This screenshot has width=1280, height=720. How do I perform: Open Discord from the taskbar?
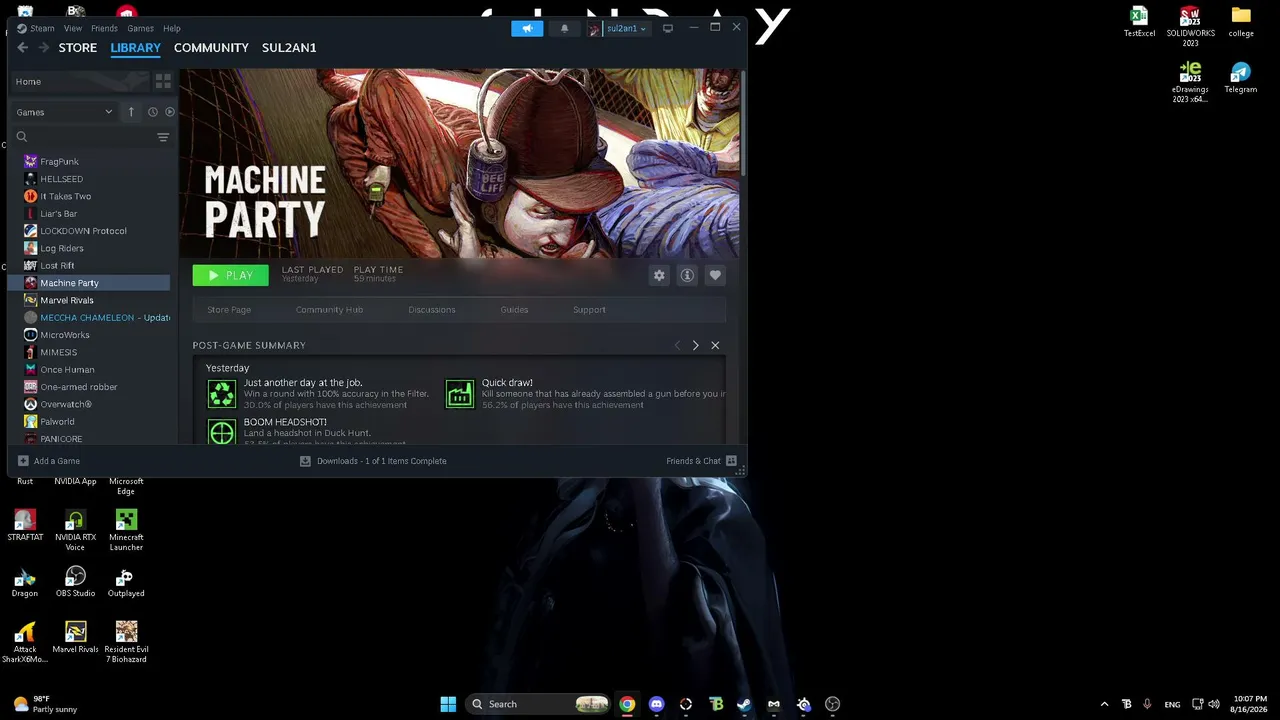(x=656, y=704)
